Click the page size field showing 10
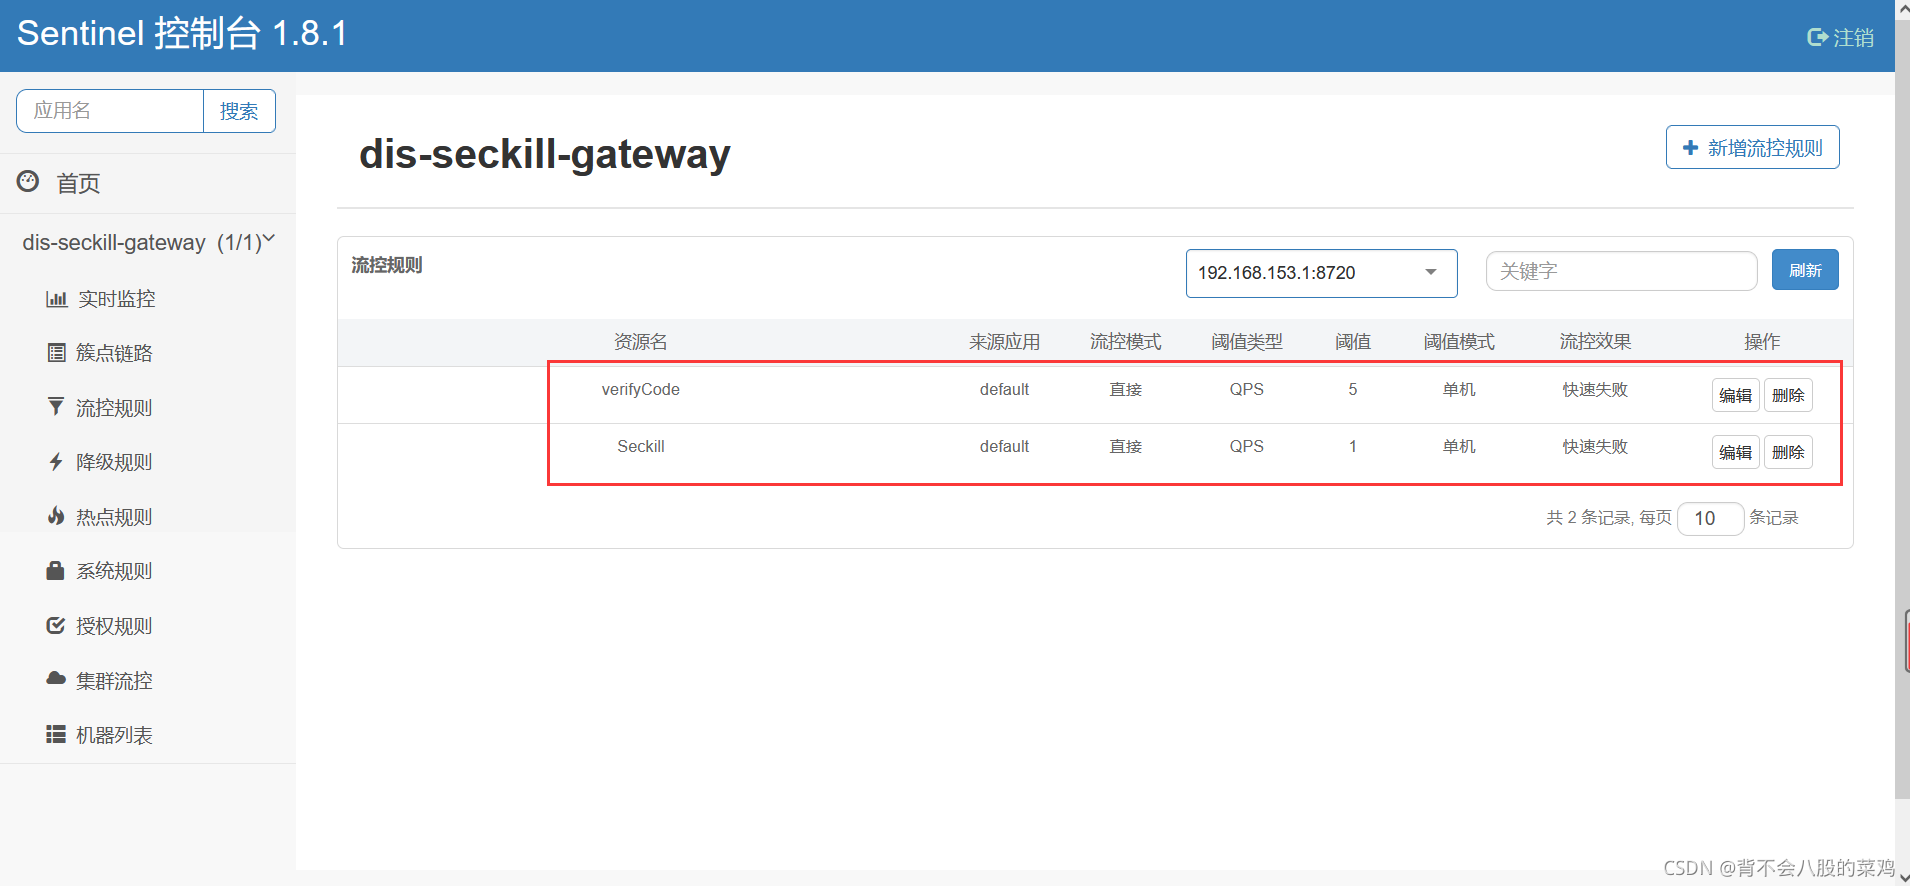The image size is (1910, 886). click(1710, 518)
